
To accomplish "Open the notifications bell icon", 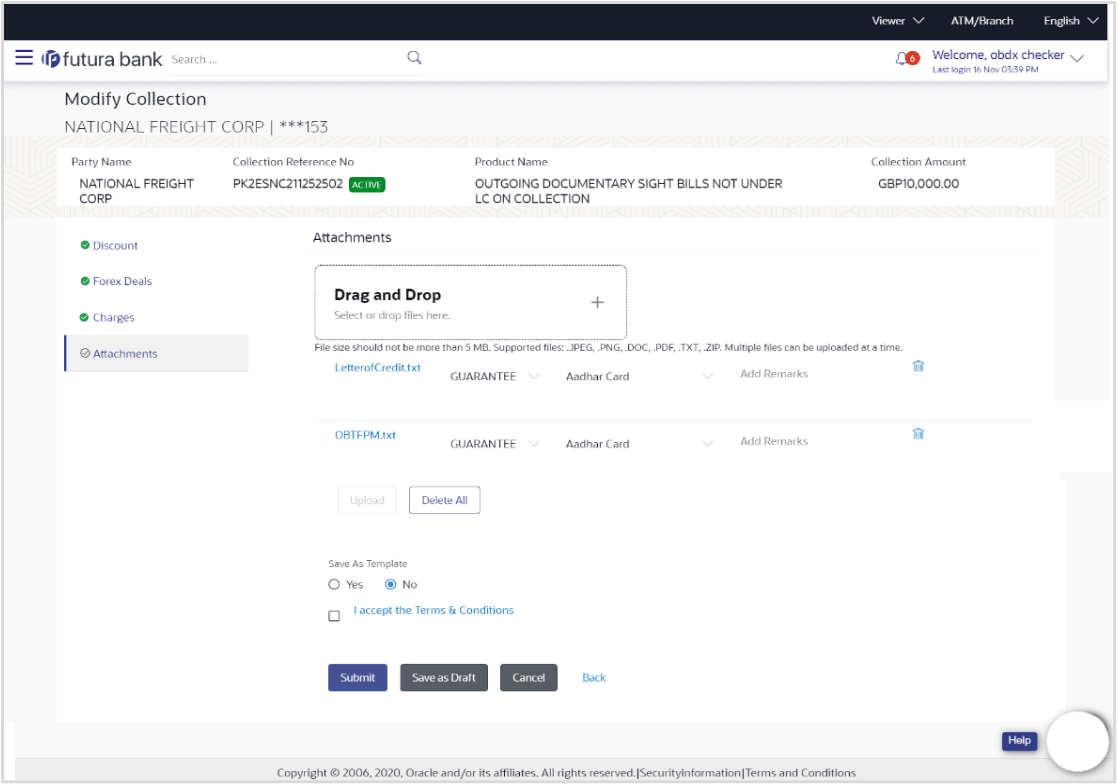I will (903, 59).
